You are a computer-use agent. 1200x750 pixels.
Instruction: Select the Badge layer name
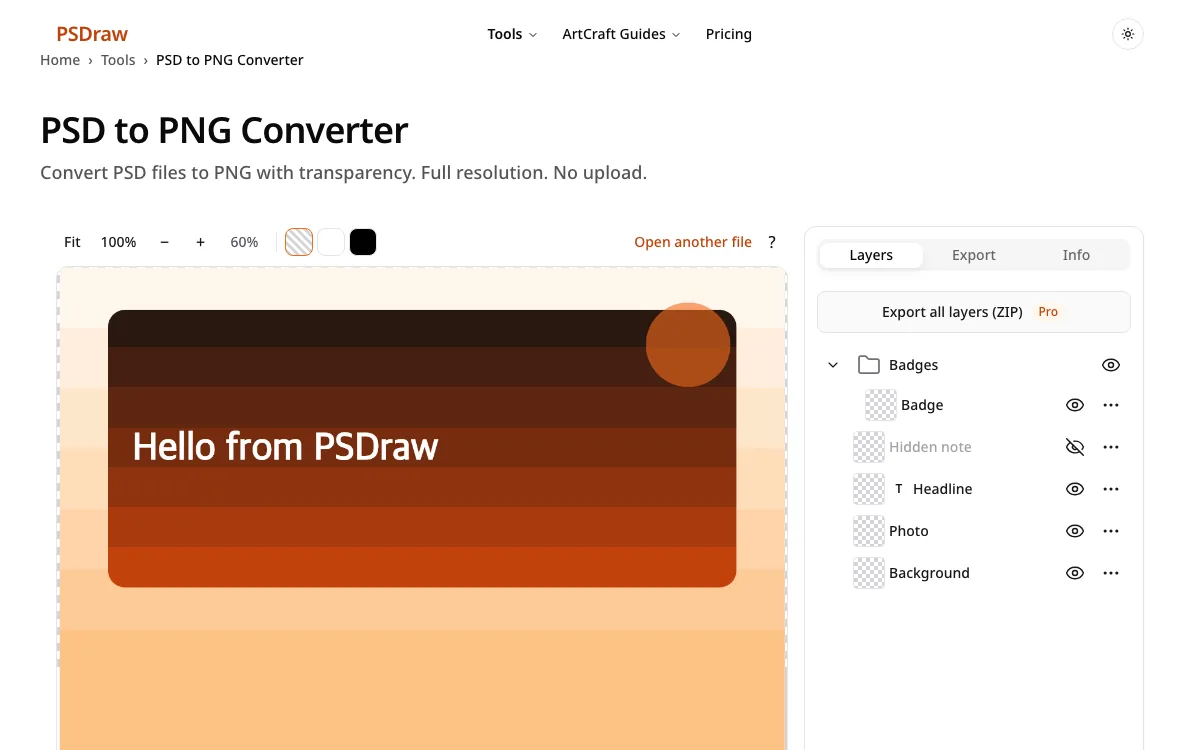[922, 405]
